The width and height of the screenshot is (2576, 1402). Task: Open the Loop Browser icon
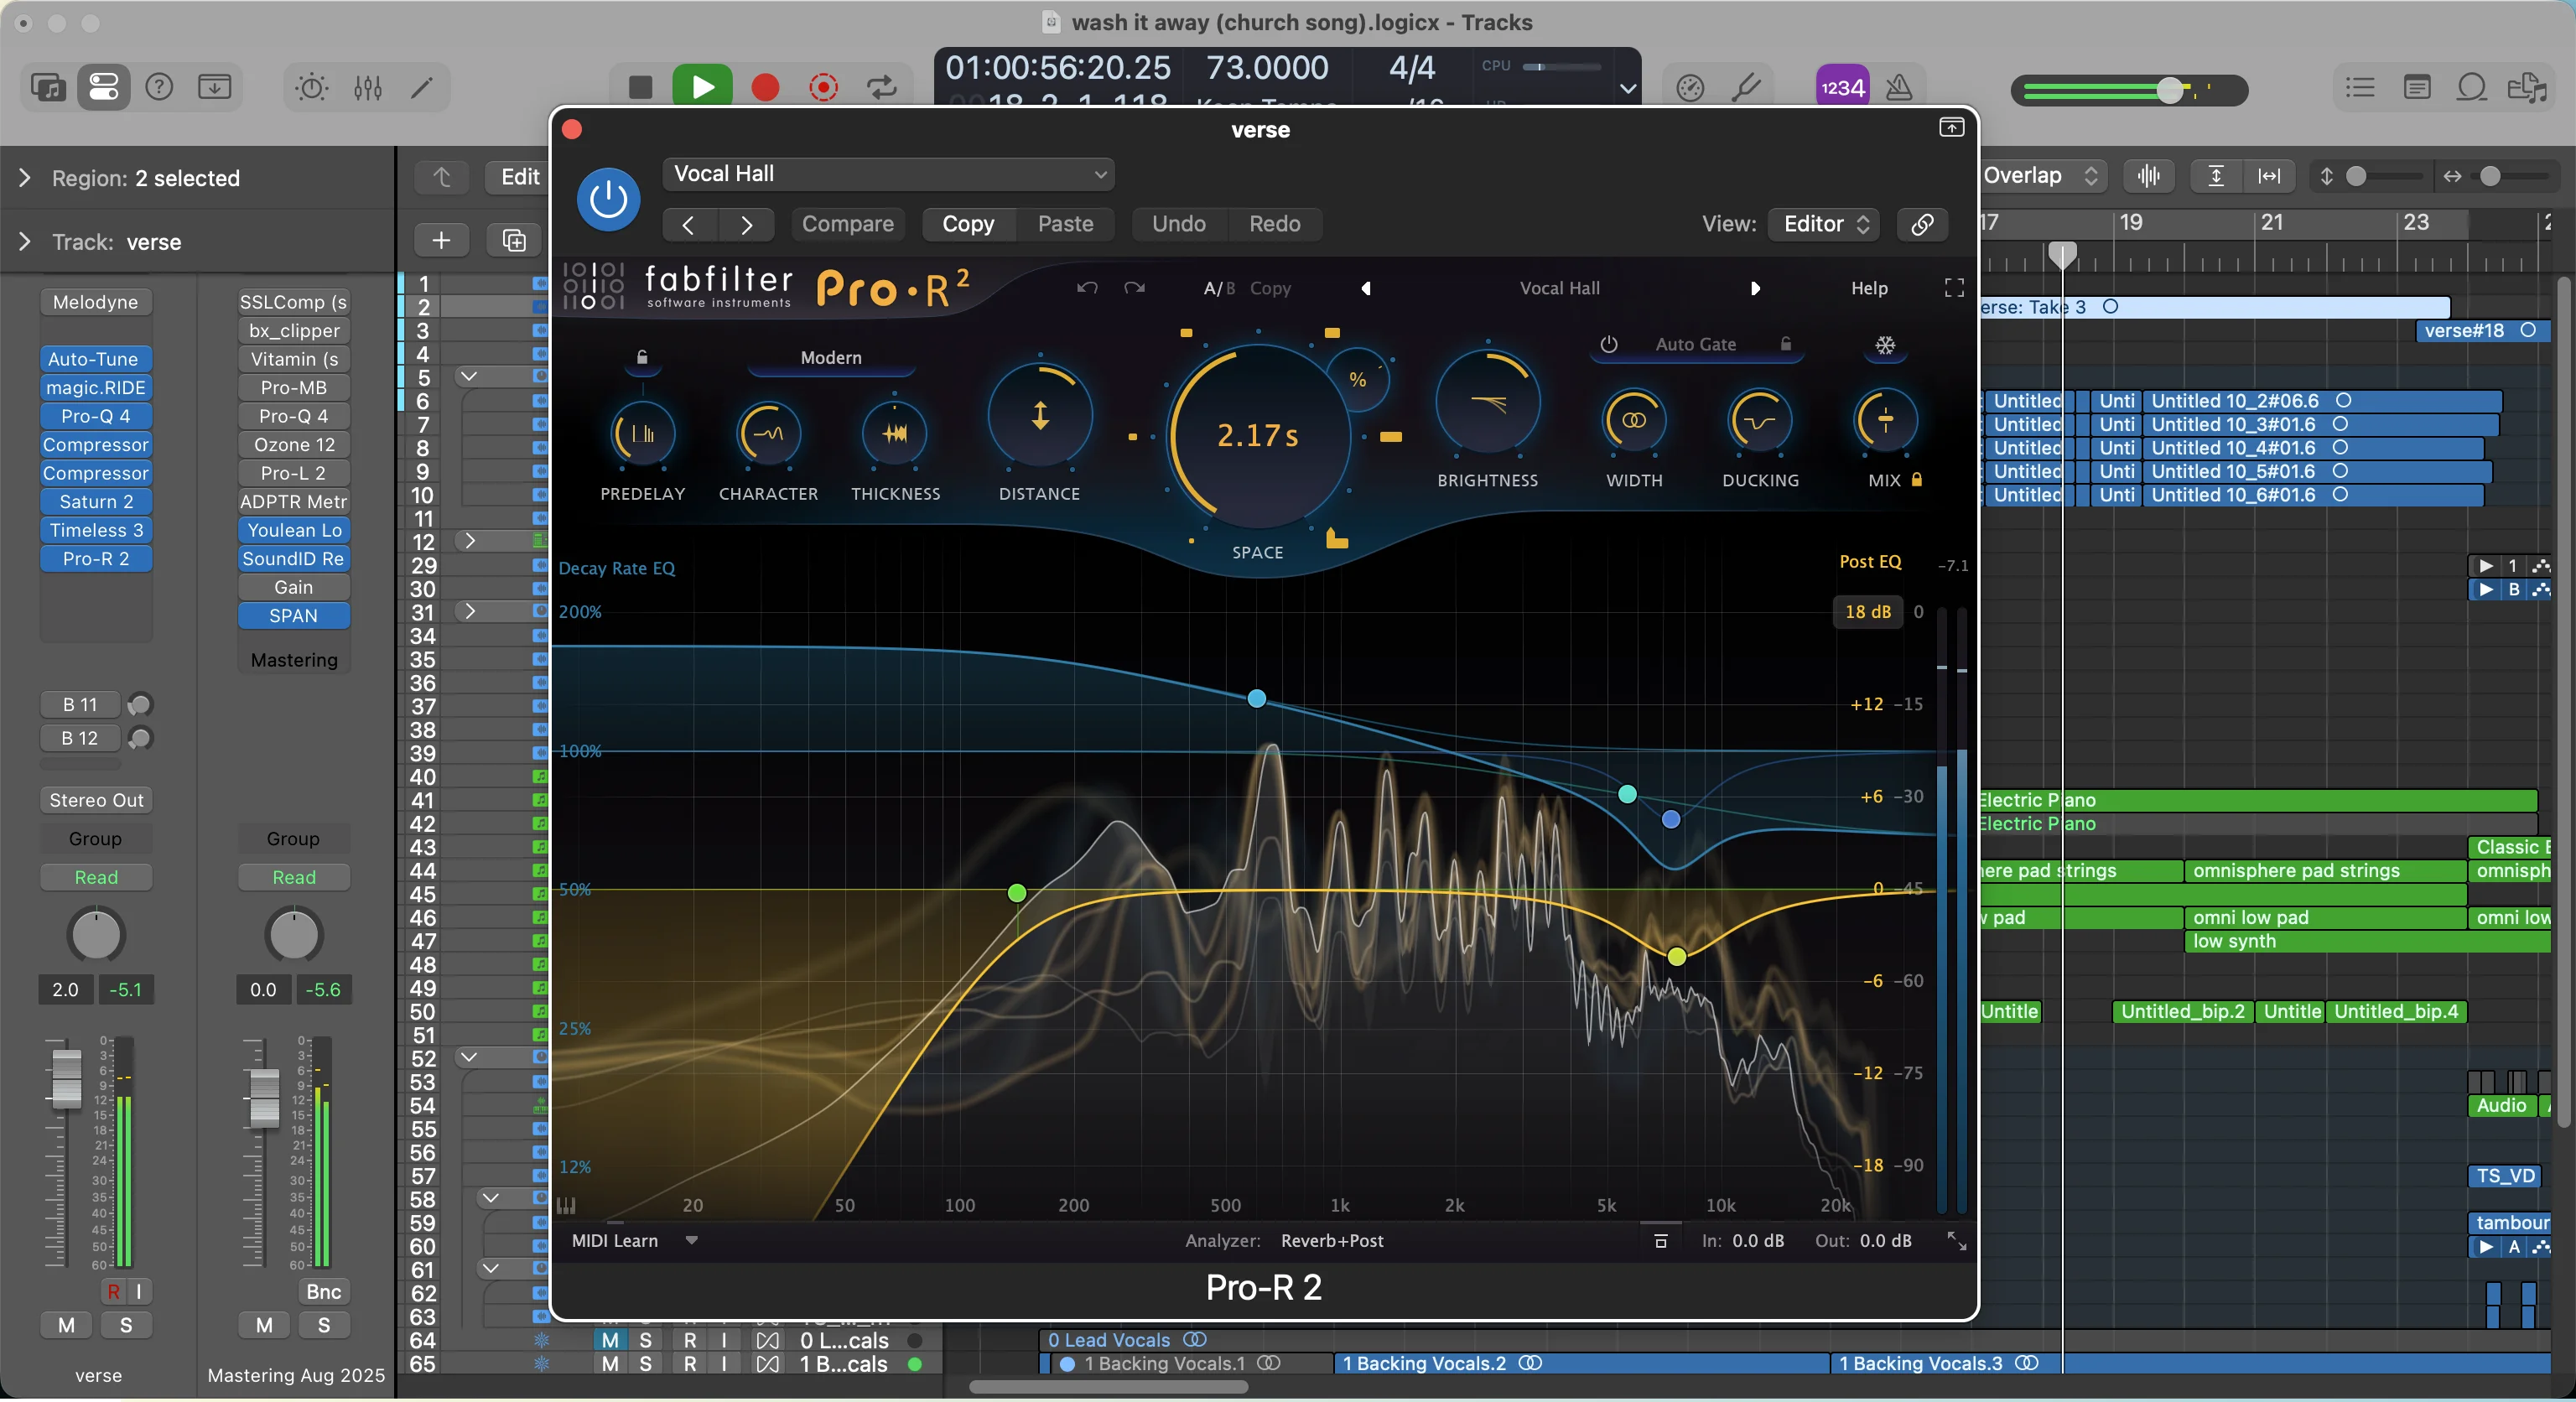2470,88
